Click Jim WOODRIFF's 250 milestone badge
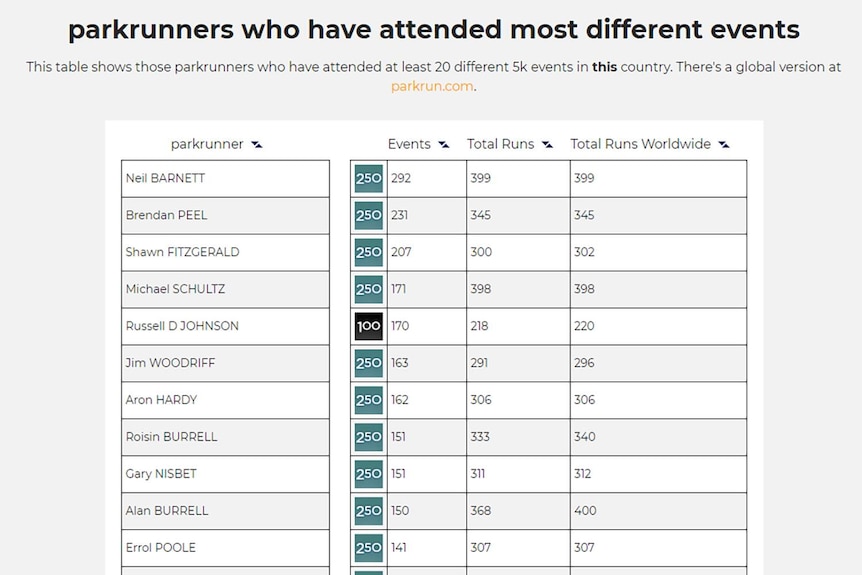 click(368, 363)
